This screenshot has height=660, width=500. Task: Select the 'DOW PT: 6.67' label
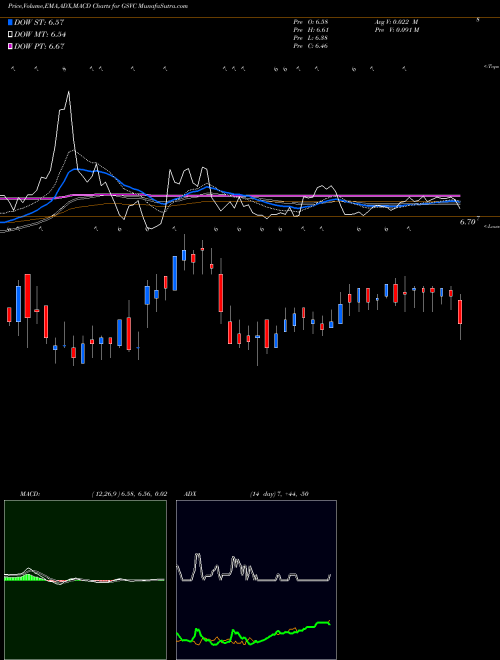[x=39, y=46]
